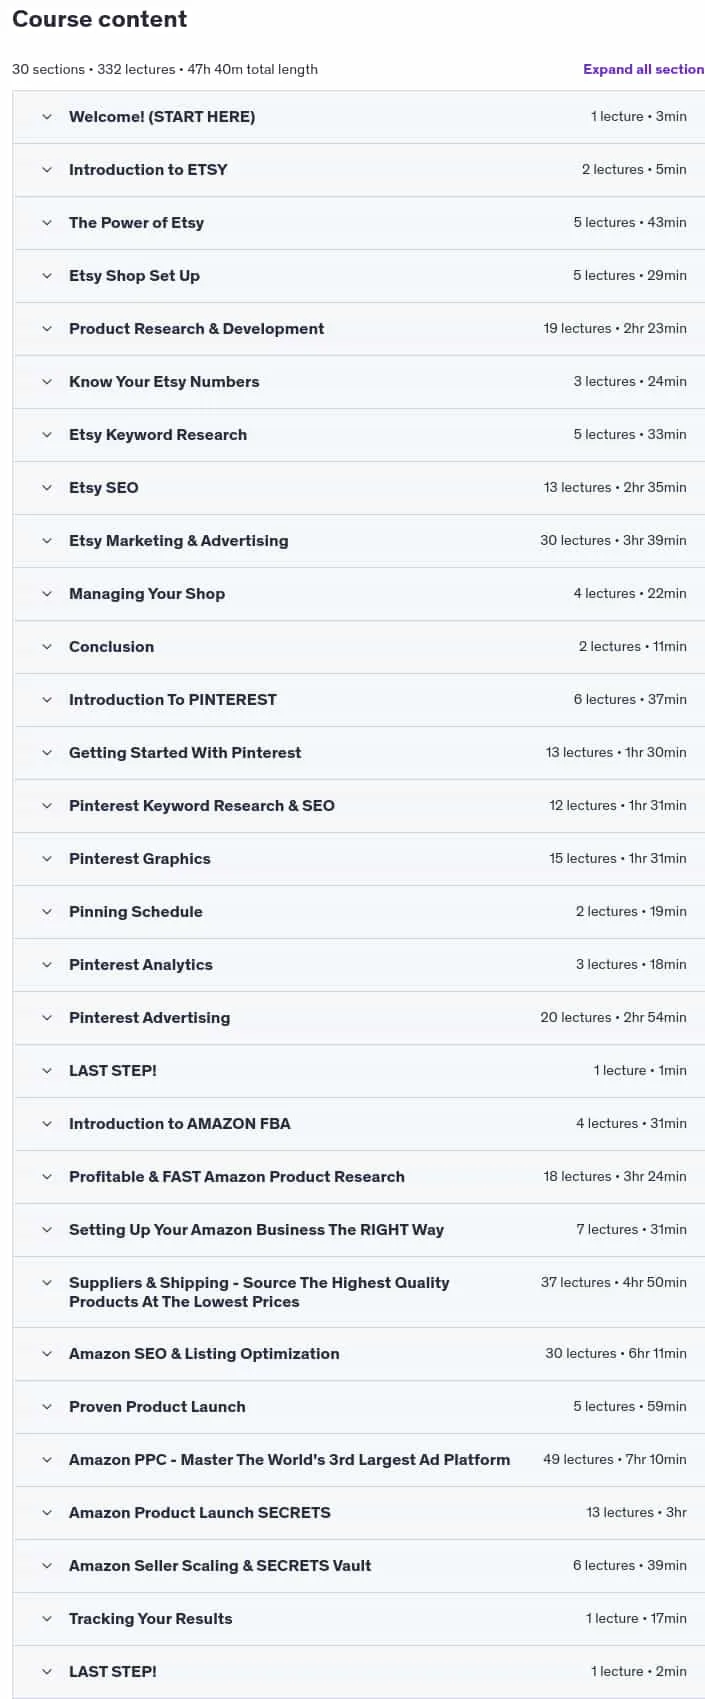Click the '49 lectures • 7hr 10min' row summary
Image resolution: width=705 pixels, height=1699 pixels.
pos(614,1460)
